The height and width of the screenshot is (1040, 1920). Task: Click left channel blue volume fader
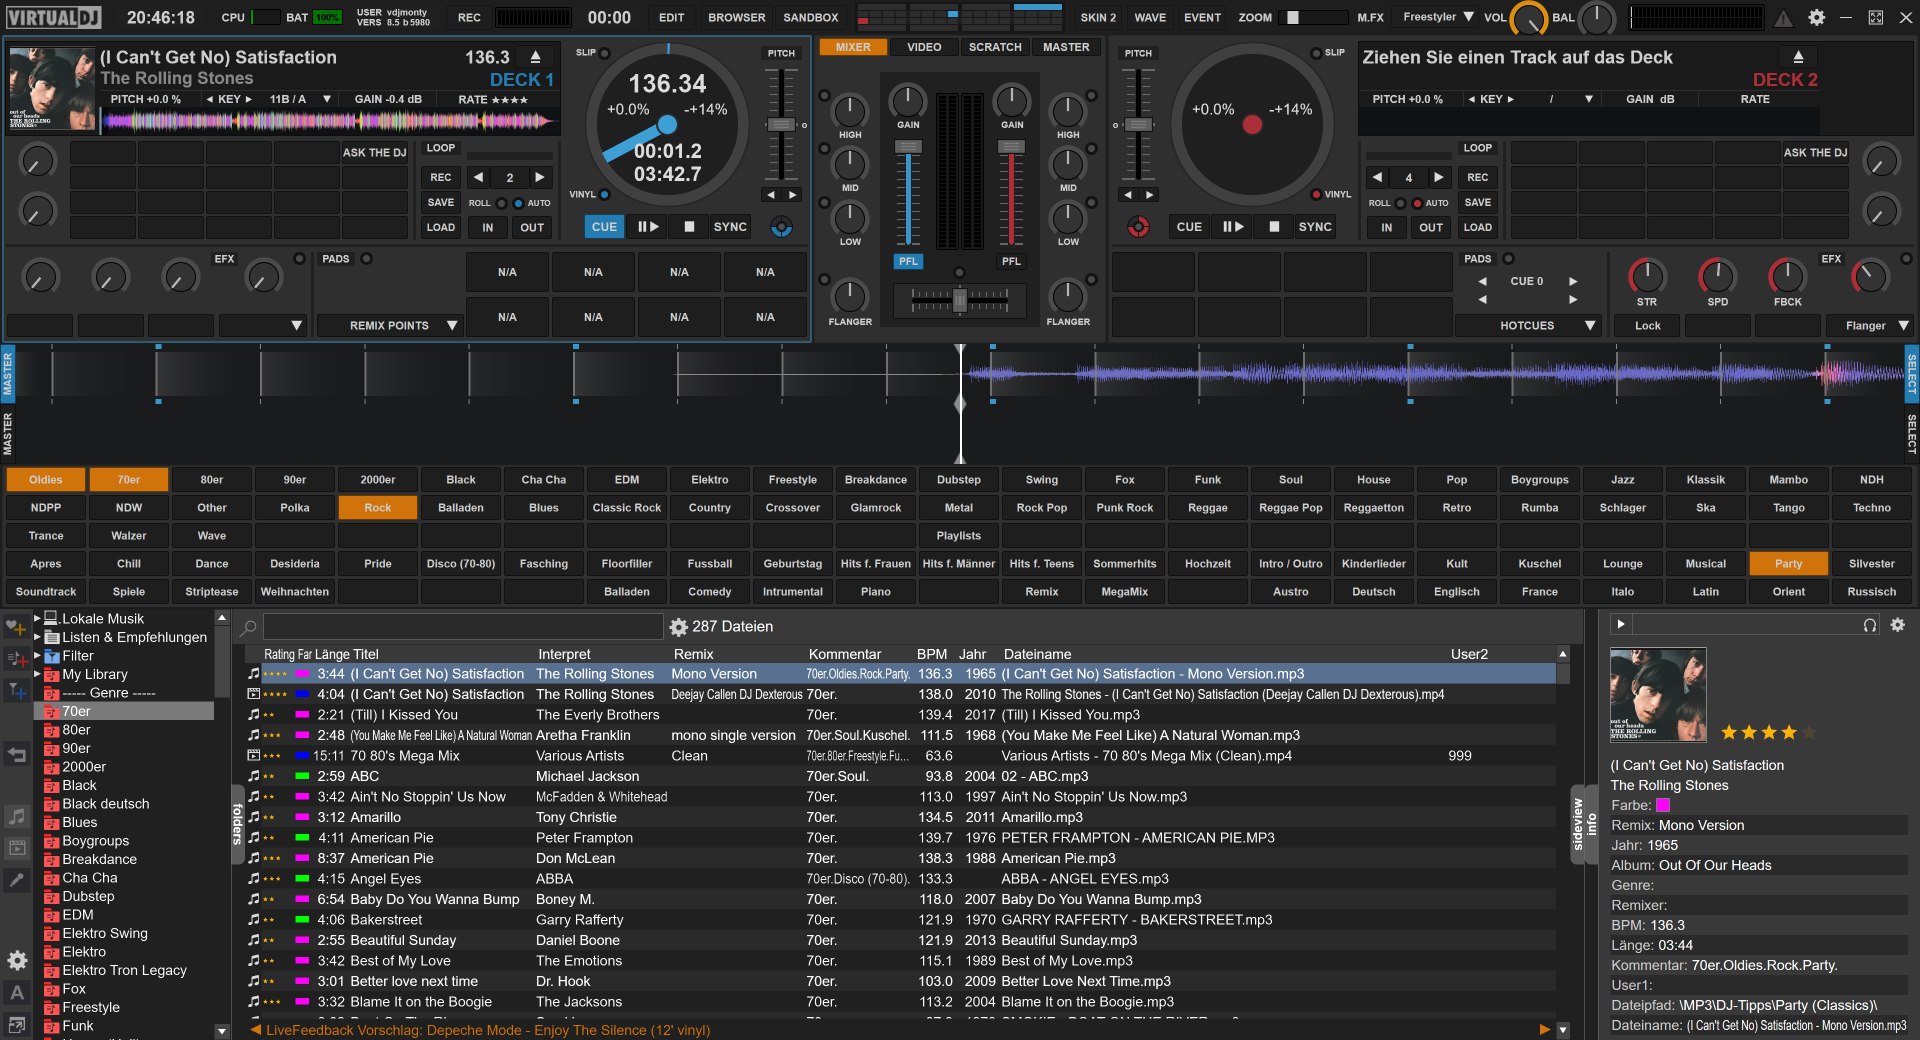click(908, 147)
